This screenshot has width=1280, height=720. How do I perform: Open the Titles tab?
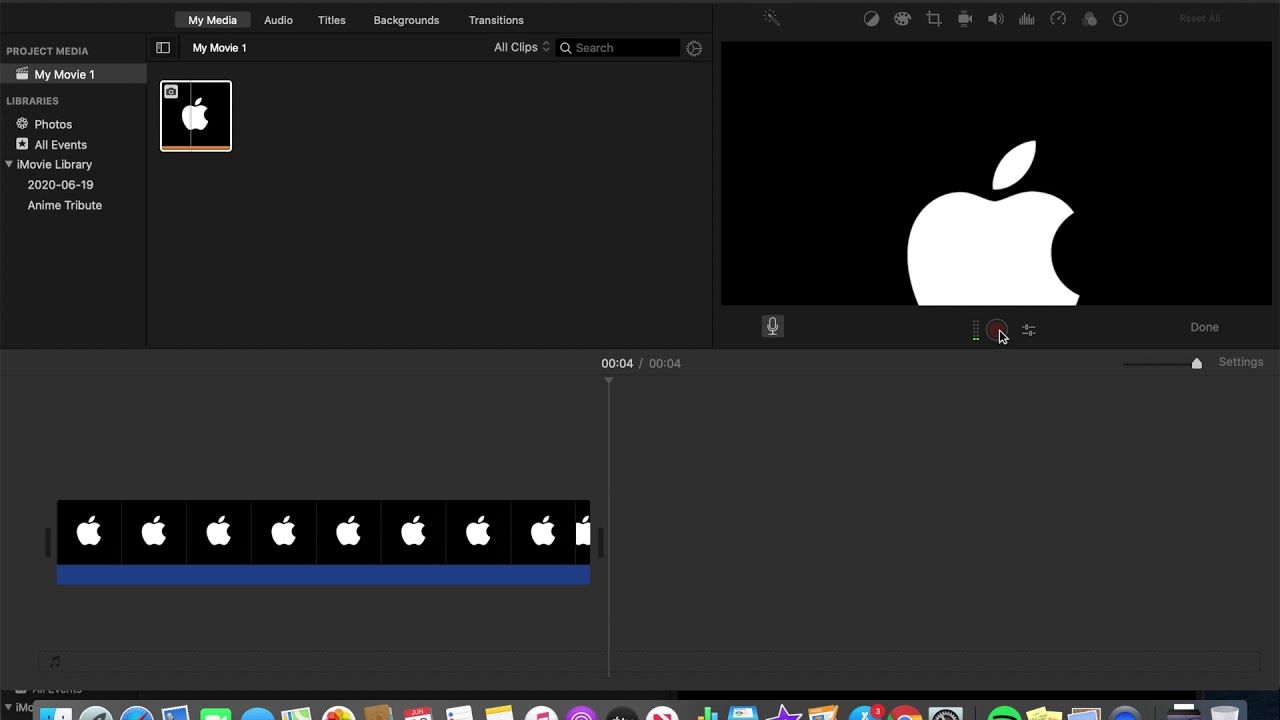click(x=332, y=20)
